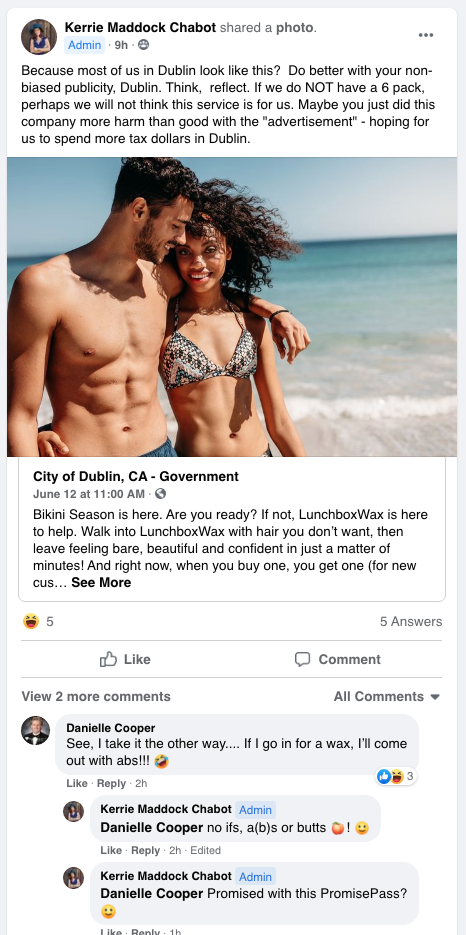Click the globe public icon under City of Dublin
The width and height of the screenshot is (466, 935).
[161, 494]
